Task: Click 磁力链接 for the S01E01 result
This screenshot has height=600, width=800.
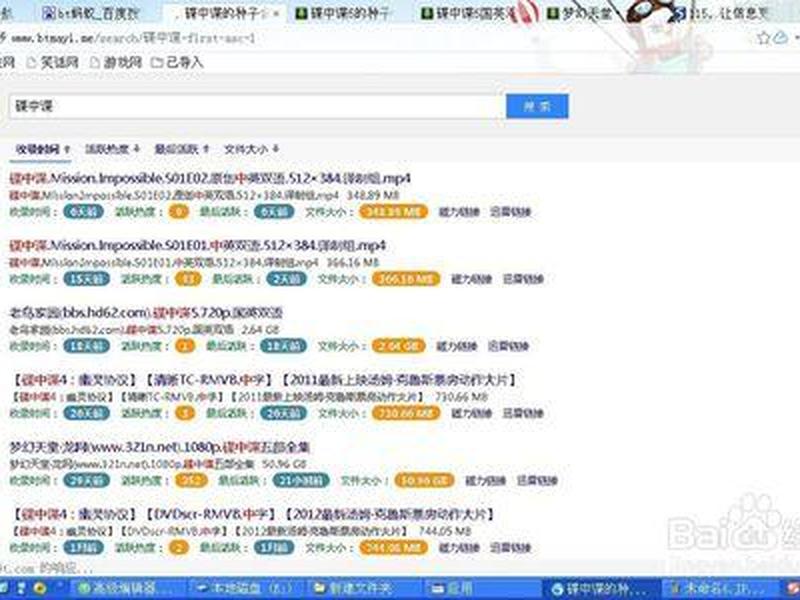Action: click(471, 279)
